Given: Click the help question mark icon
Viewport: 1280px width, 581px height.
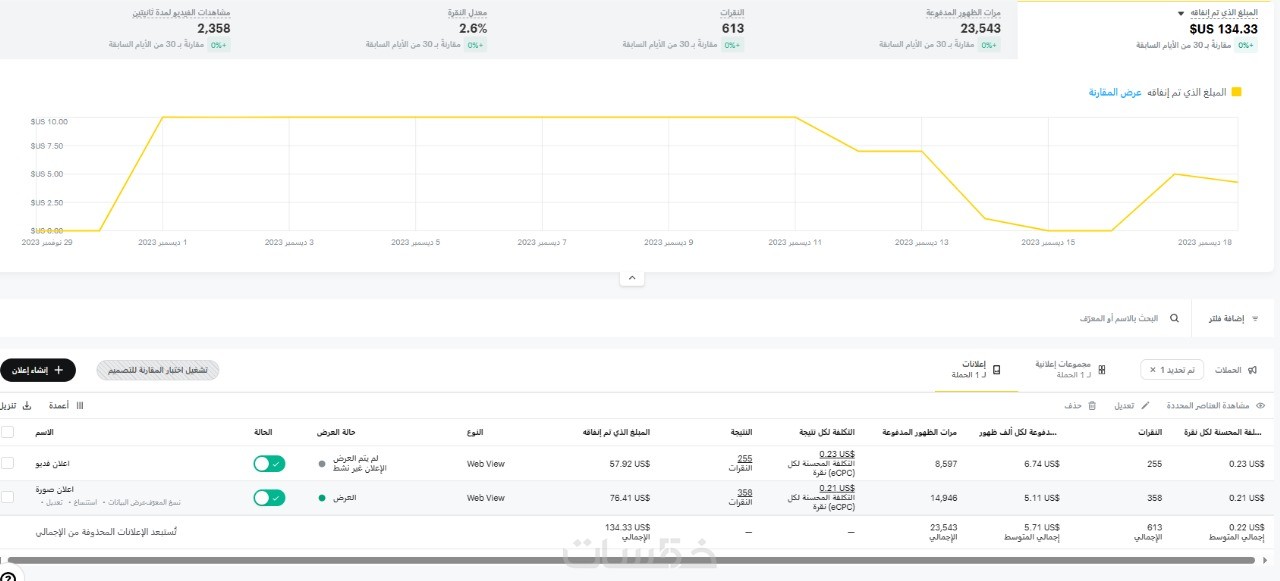Looking at the screenshot, I should (x=8, y=577).
